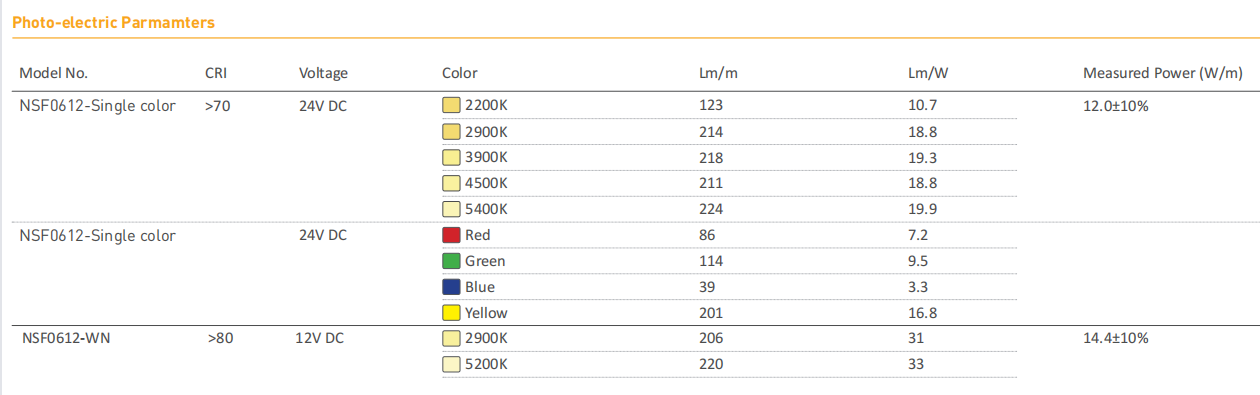1260x395 pixels.
Task: Click the NSF0612-WN model name
Action: 66,338
